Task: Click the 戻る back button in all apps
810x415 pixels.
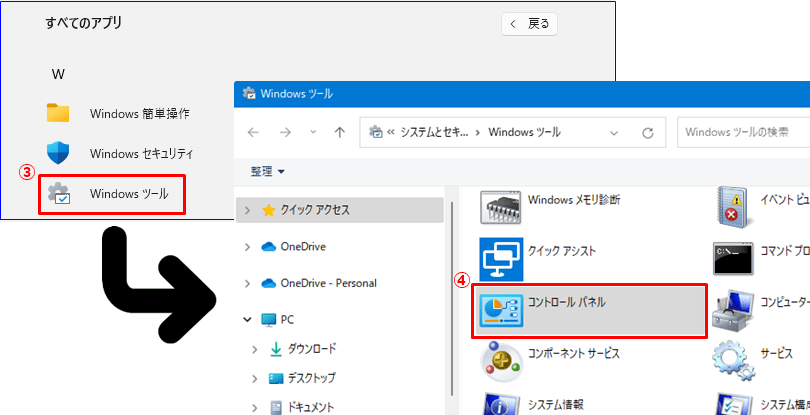Action: [x=529, y=24]
